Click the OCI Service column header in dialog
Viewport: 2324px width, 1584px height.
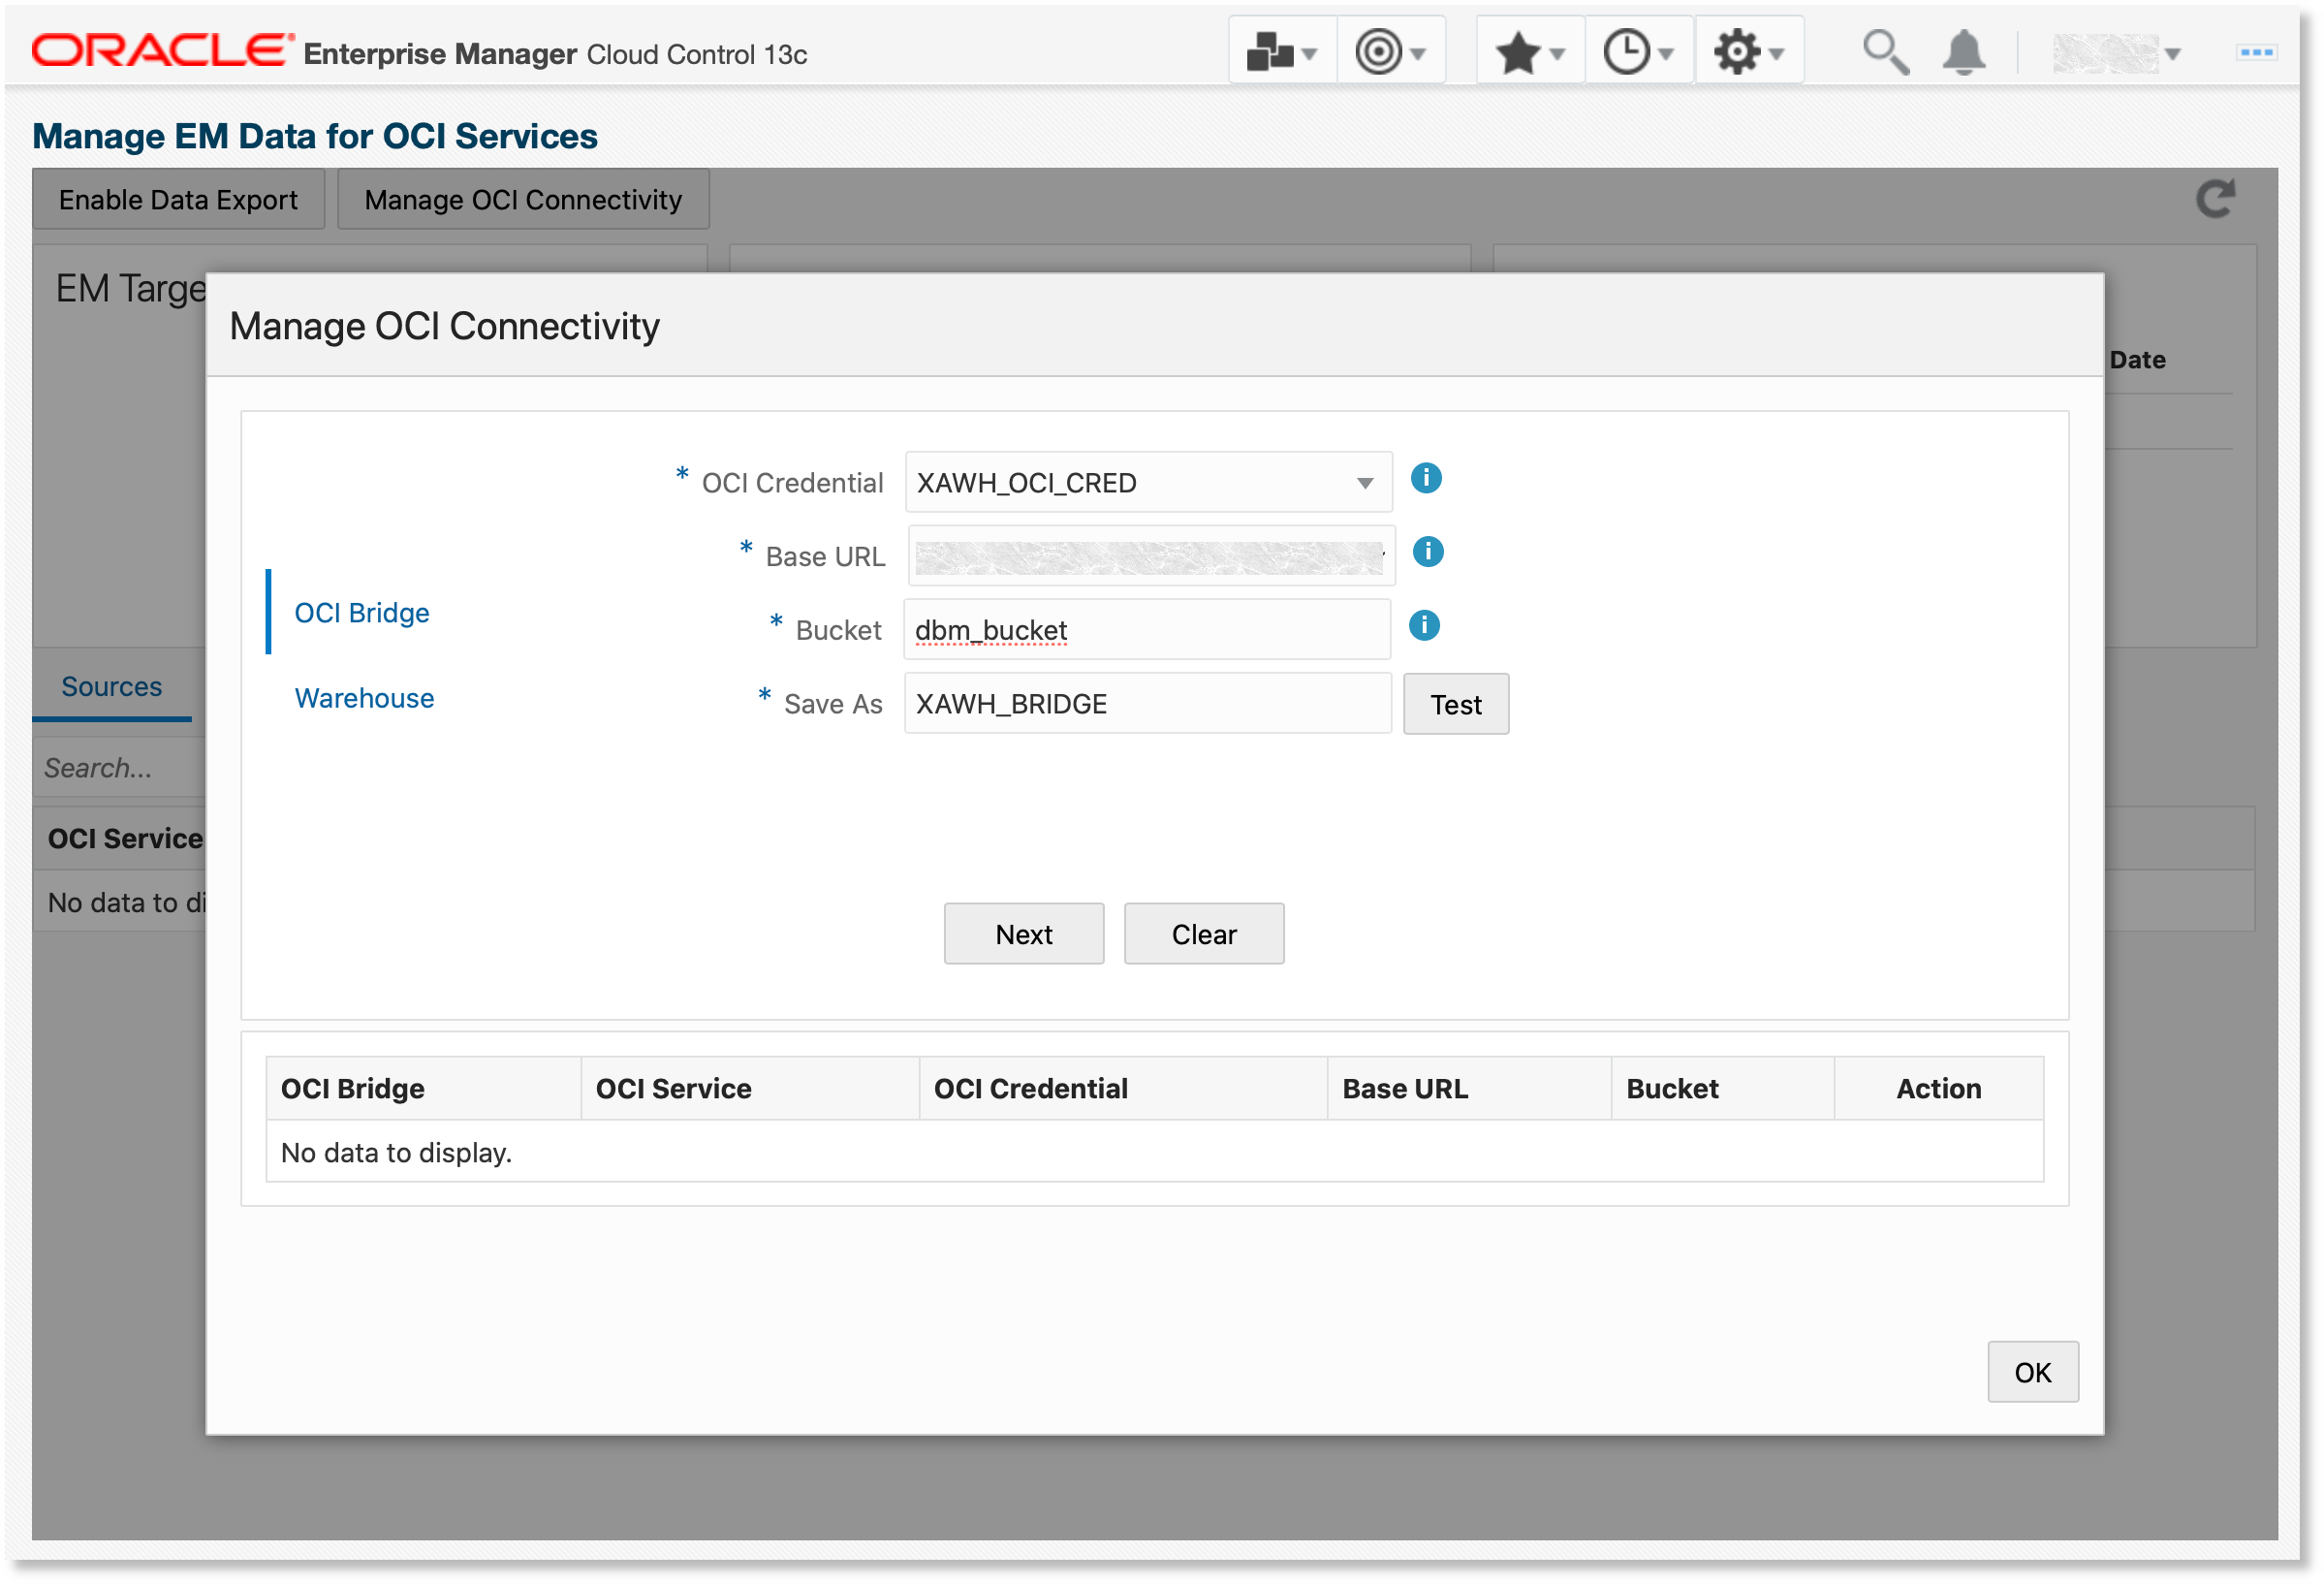[750, 1089]
